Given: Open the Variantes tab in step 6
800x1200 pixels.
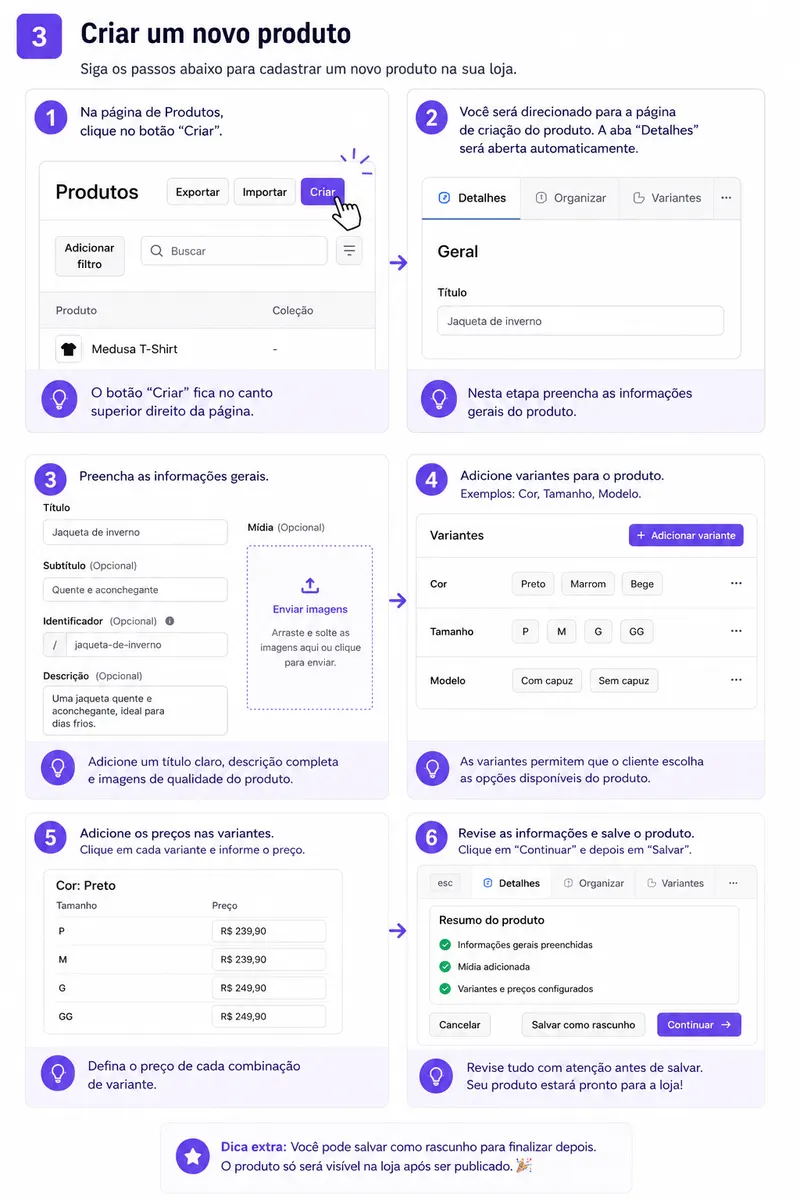Looking at the screenshot, I should (675, 883).
